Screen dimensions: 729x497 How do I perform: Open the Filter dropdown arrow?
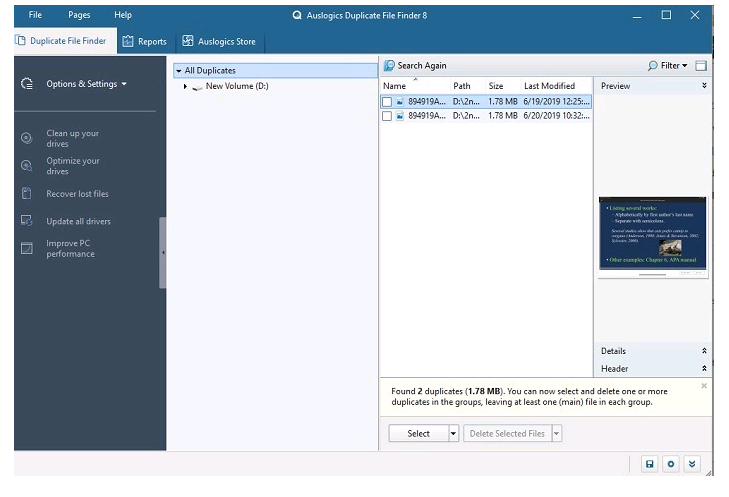pyautogui.click(x=685, y=66)
